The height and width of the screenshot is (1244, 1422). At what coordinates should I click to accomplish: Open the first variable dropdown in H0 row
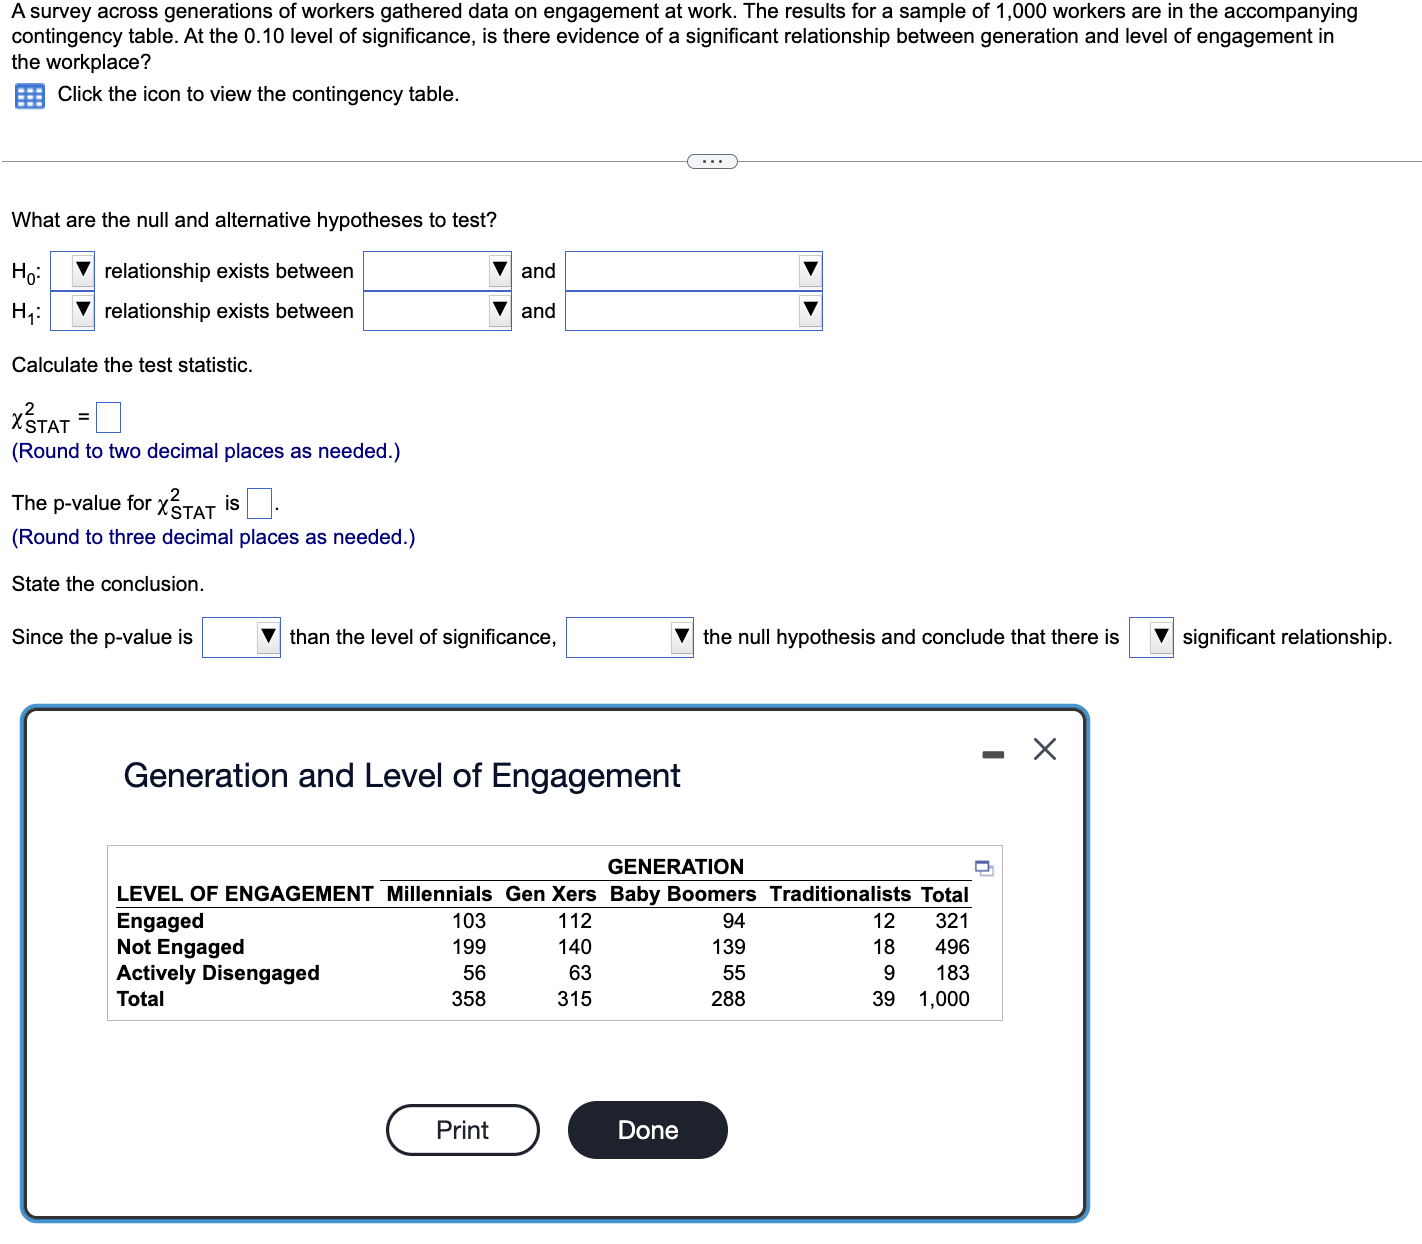pyautogui.click(x=497, y=270)
